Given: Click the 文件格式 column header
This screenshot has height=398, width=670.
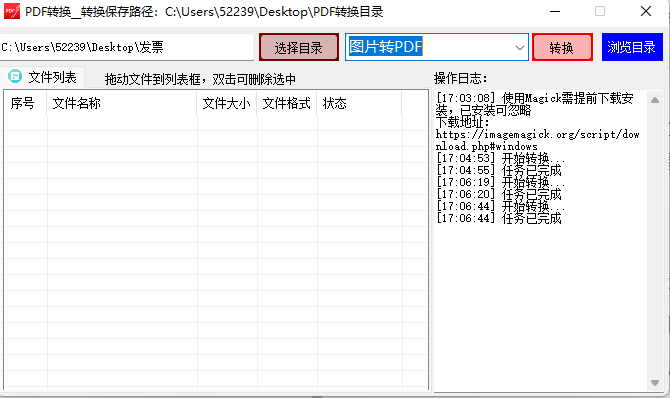Looking at the screenshot, I should 287,103.
